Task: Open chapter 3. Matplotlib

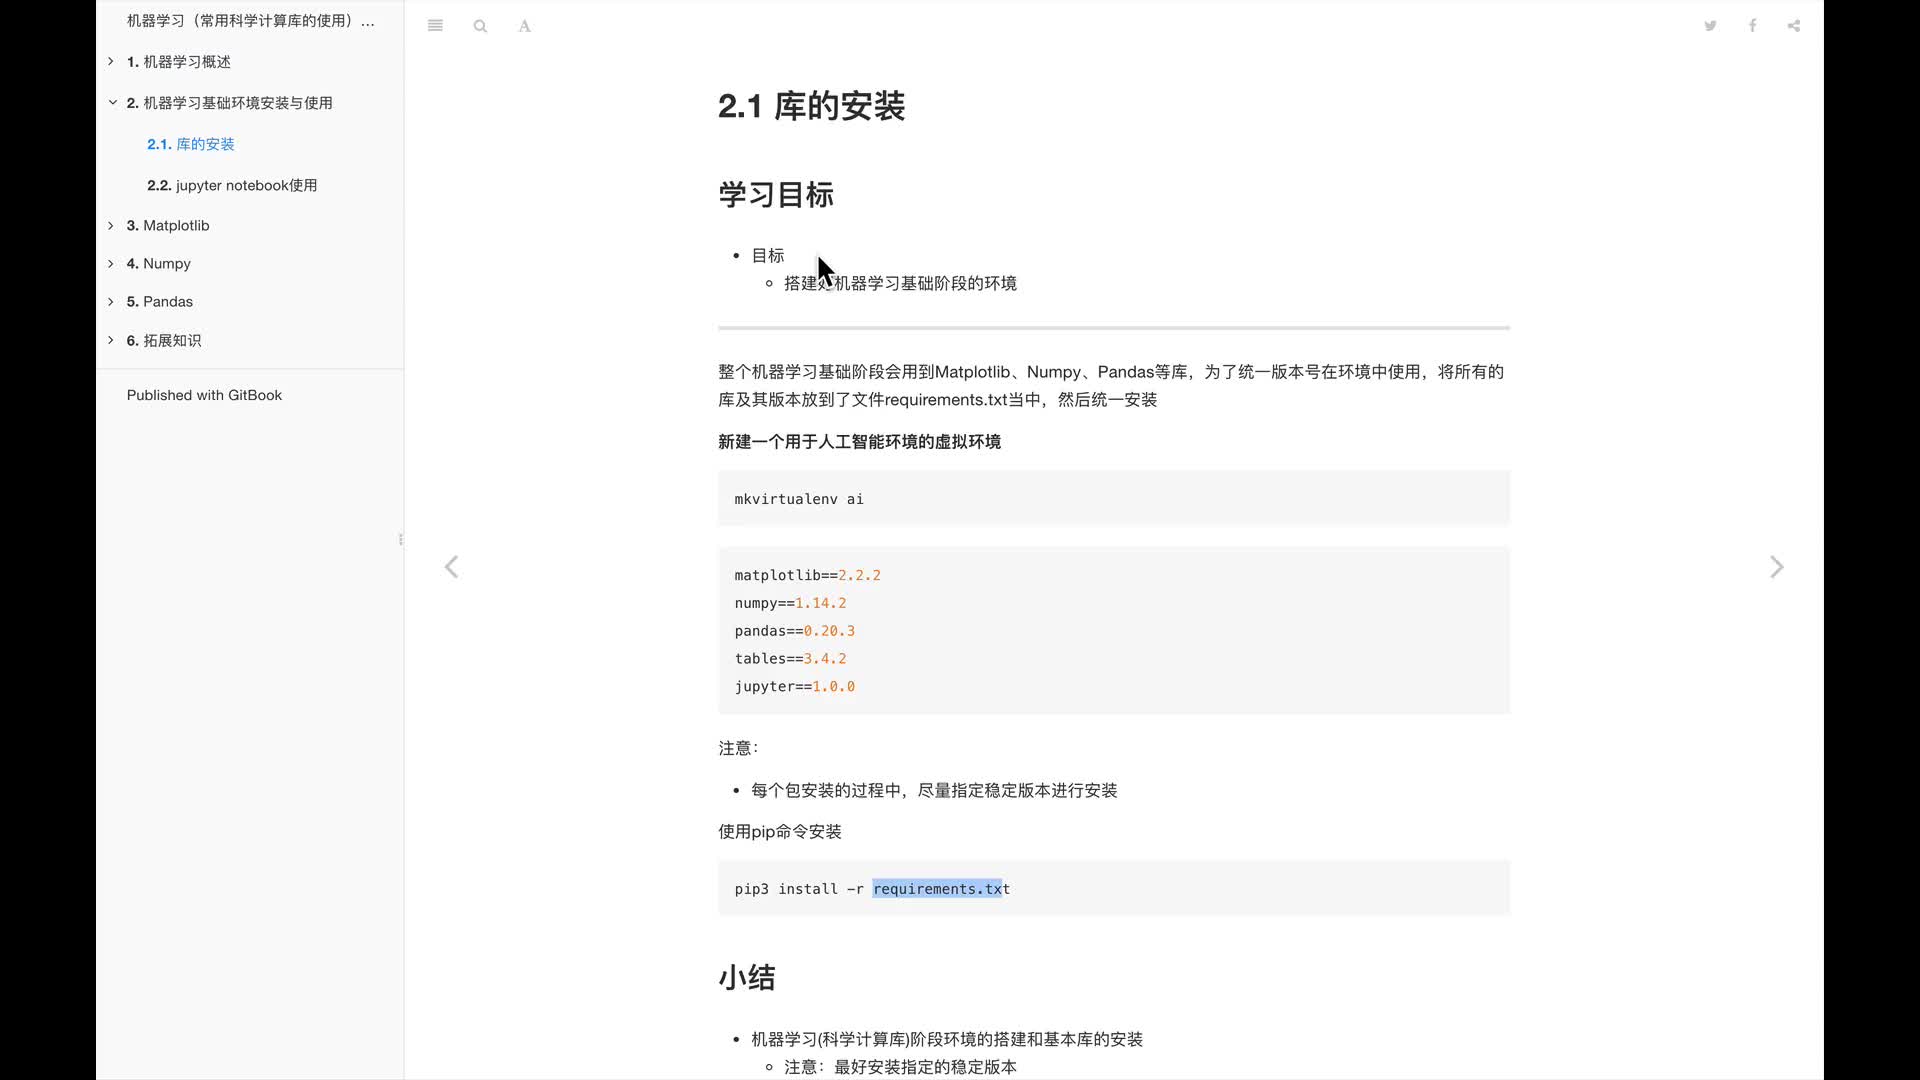Action: point(168,226)
